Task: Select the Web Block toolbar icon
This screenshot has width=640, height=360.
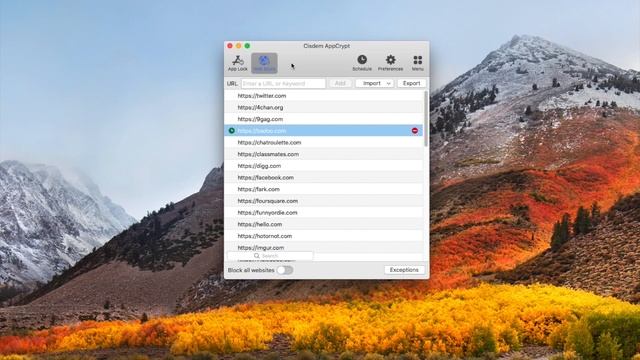Action: 264,63
